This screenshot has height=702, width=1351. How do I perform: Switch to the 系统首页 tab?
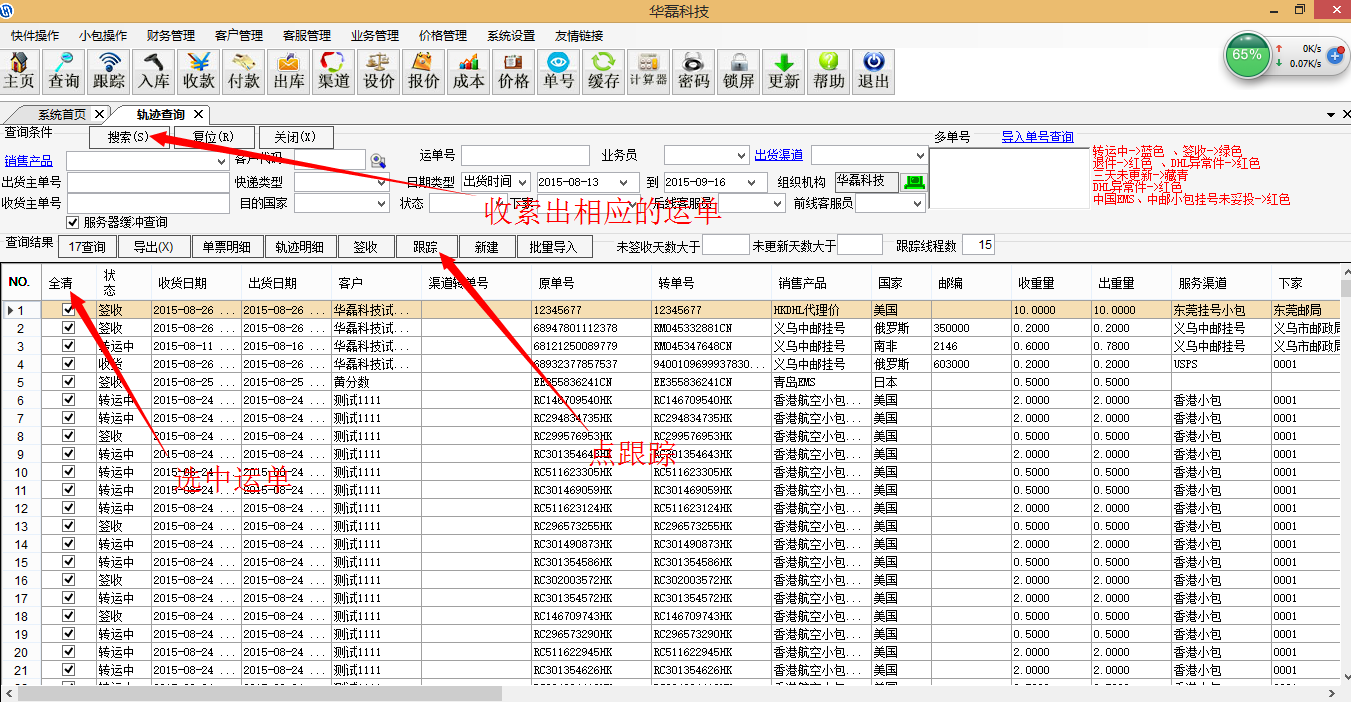pos(62,115)
